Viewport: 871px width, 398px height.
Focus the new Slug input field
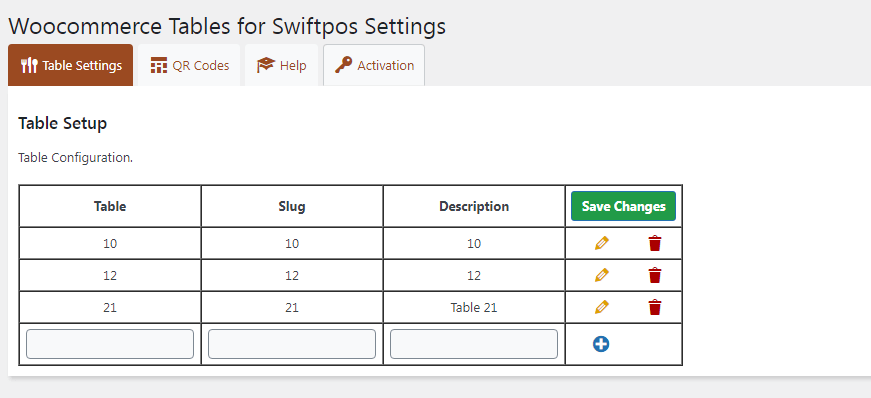coord(292,344)
